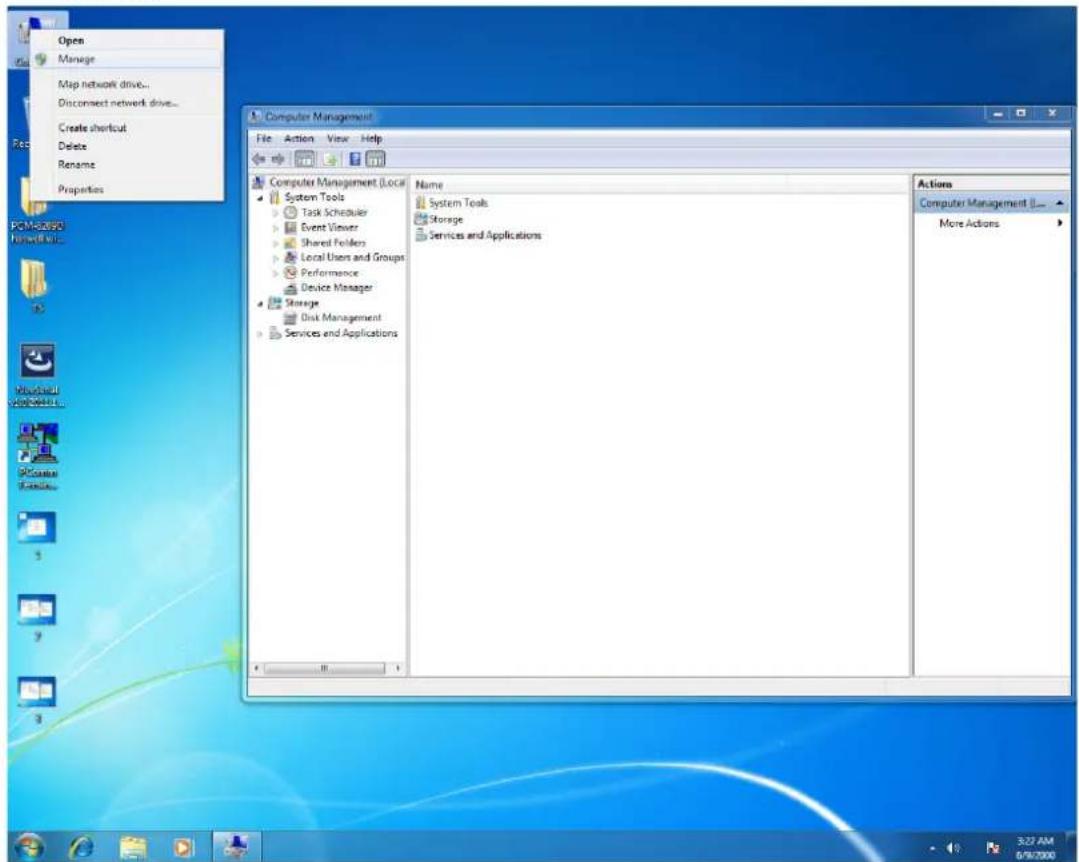
Task: Select Storage node in the console tree
Action: click(294, 303)
